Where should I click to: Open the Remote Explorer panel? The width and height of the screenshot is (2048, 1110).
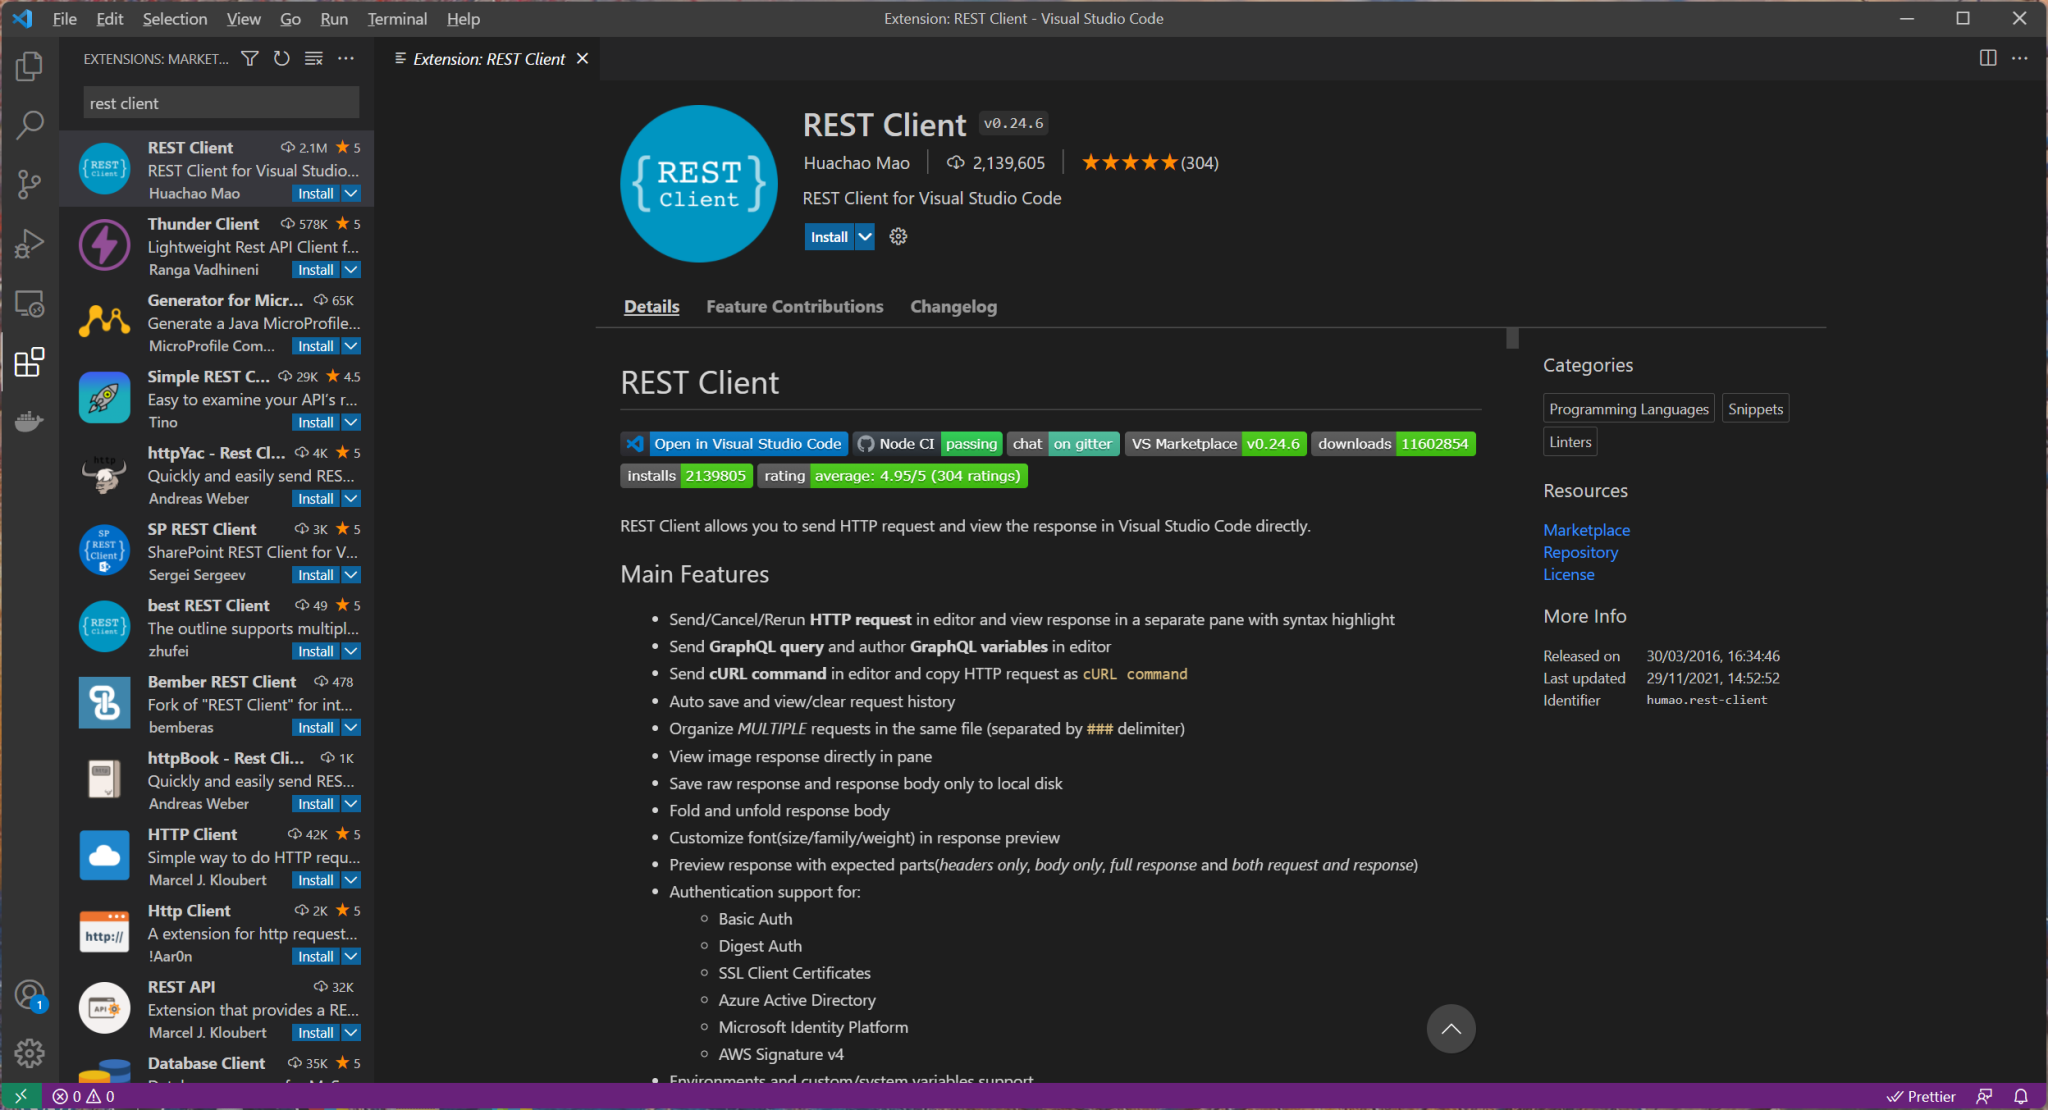point(30,303)
